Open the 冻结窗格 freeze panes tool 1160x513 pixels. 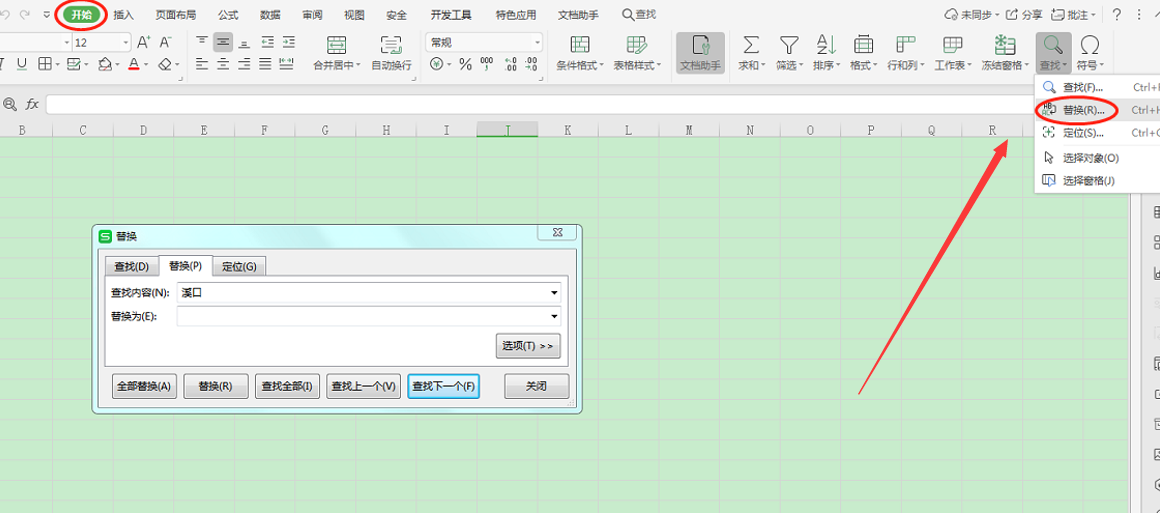pyautogui.click(x=1005, y=53)
